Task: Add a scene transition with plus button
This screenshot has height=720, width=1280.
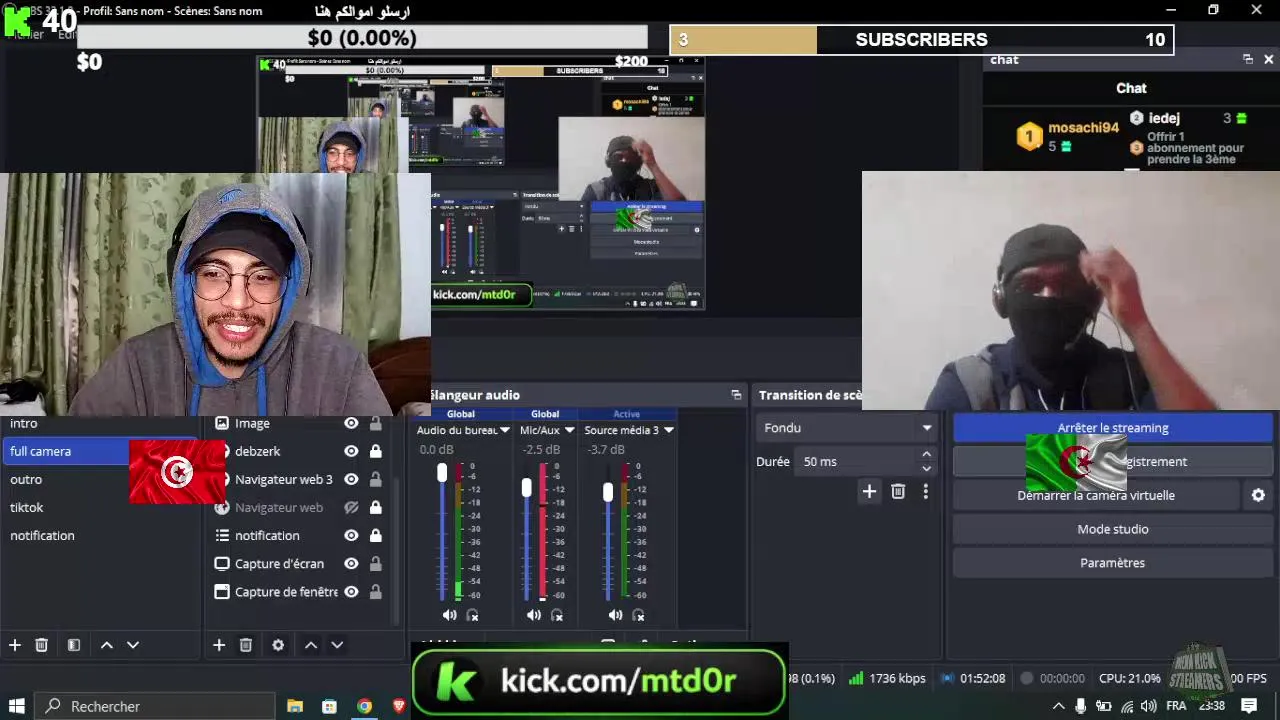Action: [x=869, y=491]
